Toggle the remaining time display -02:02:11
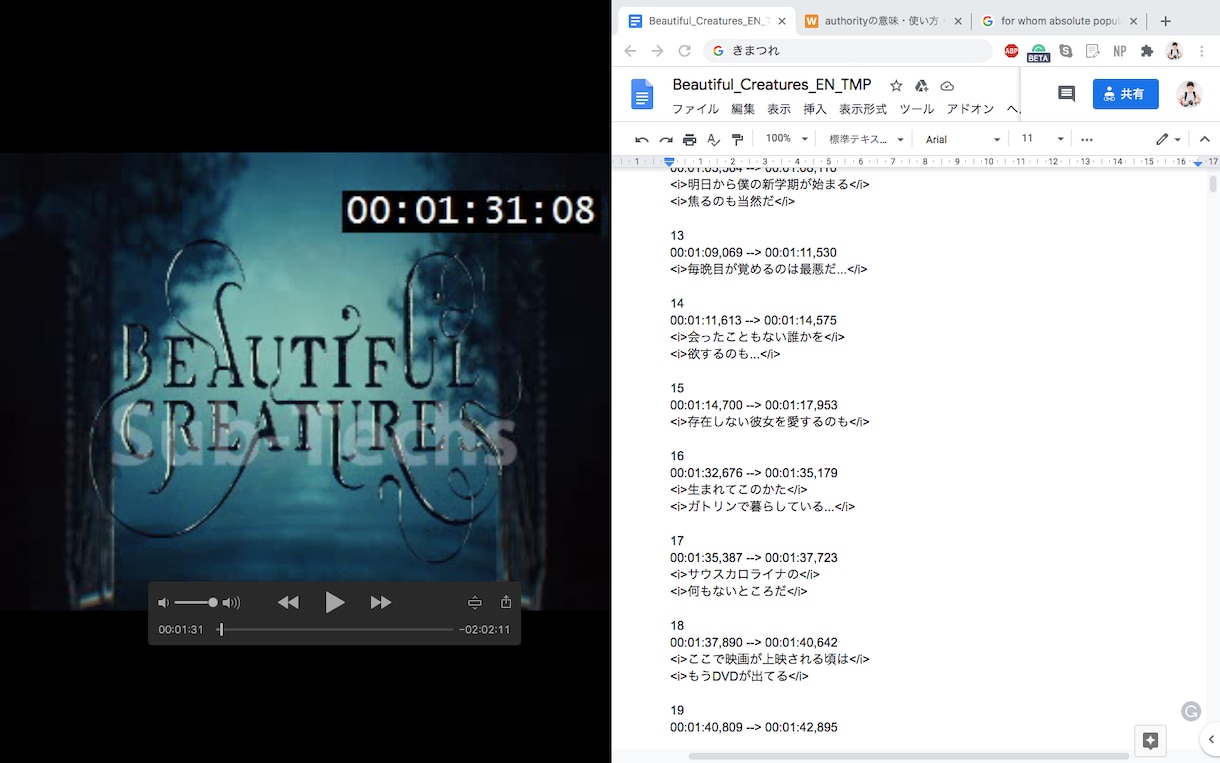Viewport: 1220px width, 763px height. tap(484, 630)
